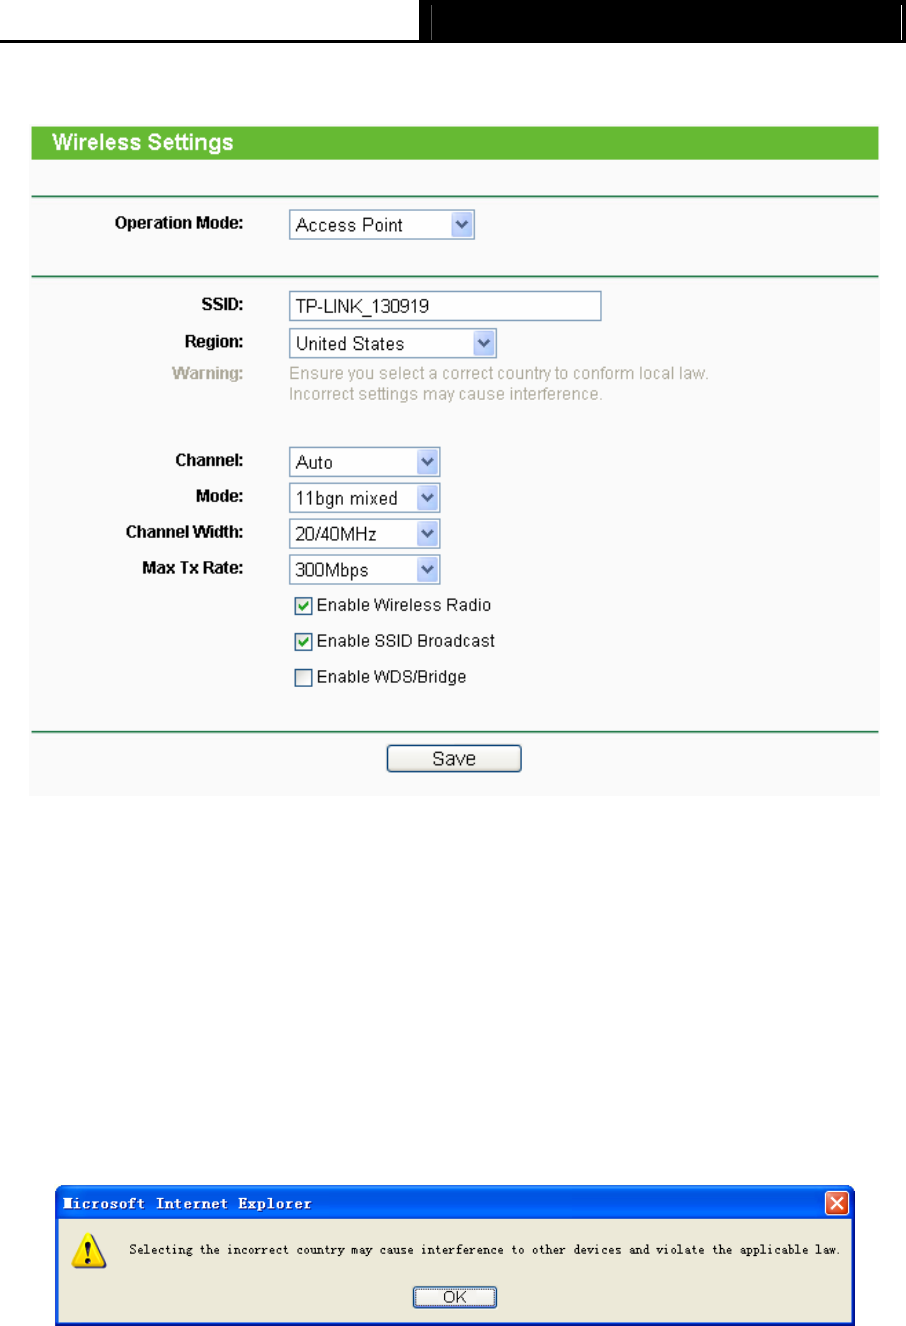This screenshot has height=1326, width=906.
Task: Click the Operation Mode label
Action: coord(179,223)
